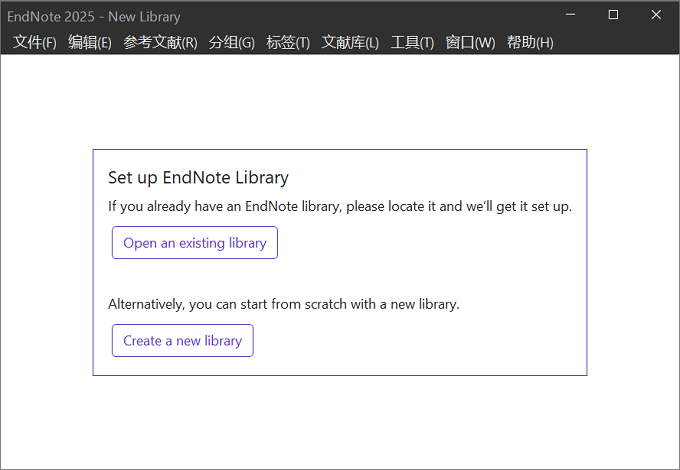The width and height of the screenshot is (680, 470).
Task: Close the EndNote 2025 window
Action: pos(656,15)
